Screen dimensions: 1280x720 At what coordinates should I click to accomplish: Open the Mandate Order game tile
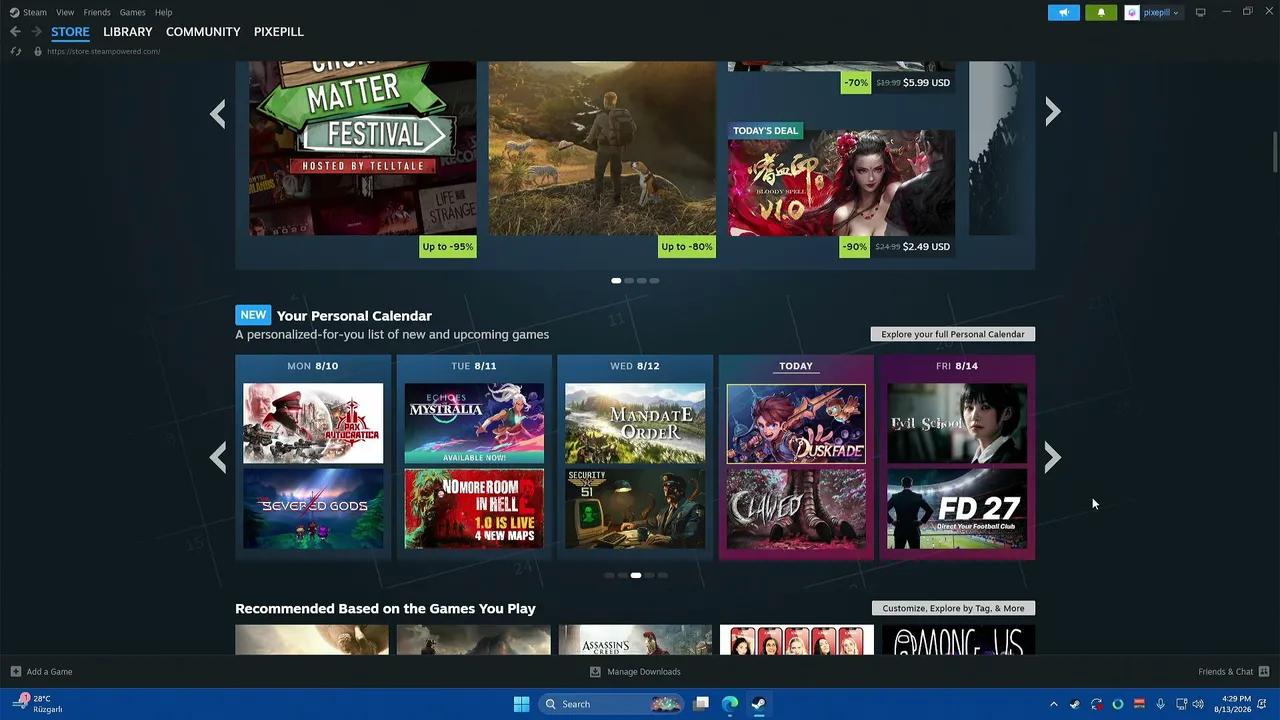(x=635, y=424)
